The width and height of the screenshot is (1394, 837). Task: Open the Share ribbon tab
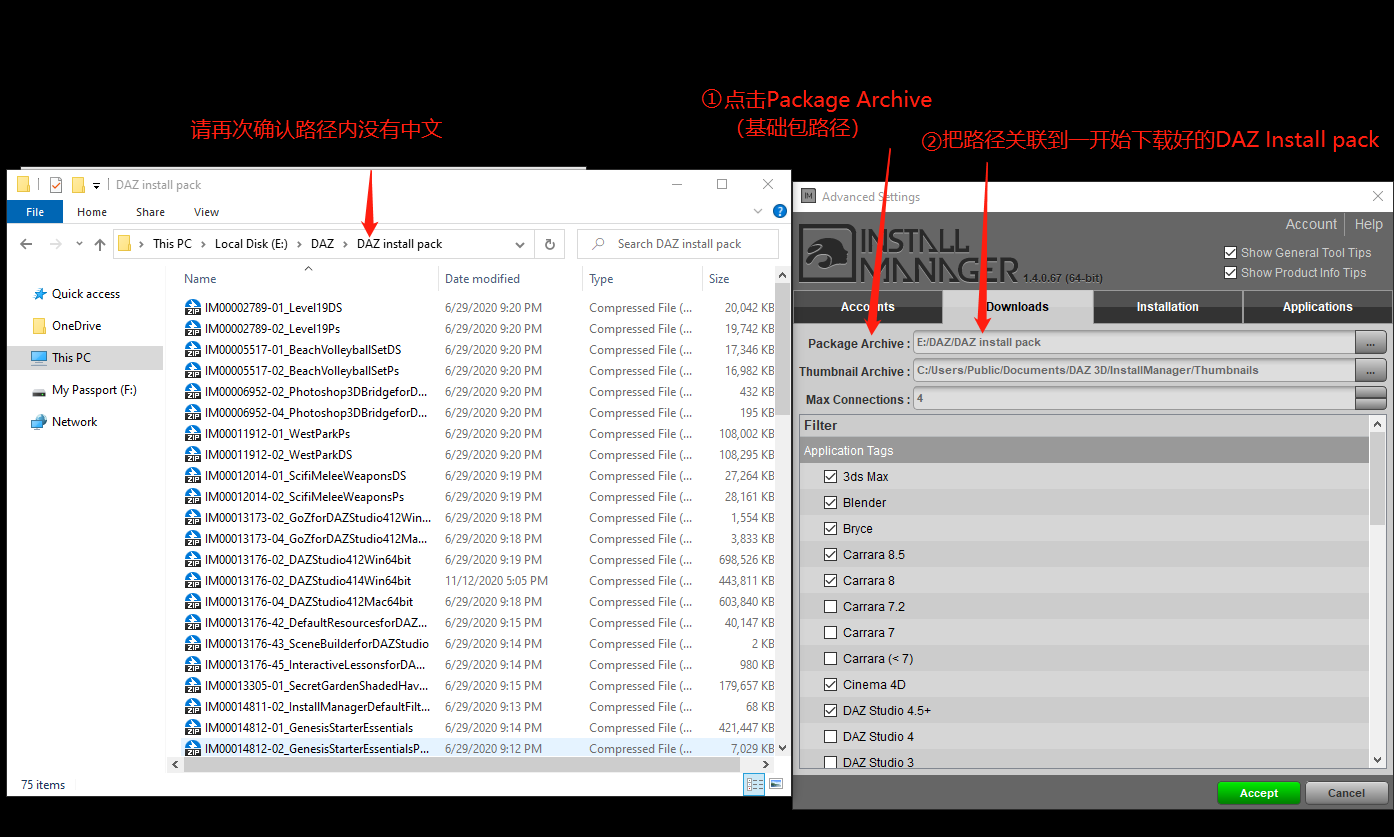click(151, 212)
